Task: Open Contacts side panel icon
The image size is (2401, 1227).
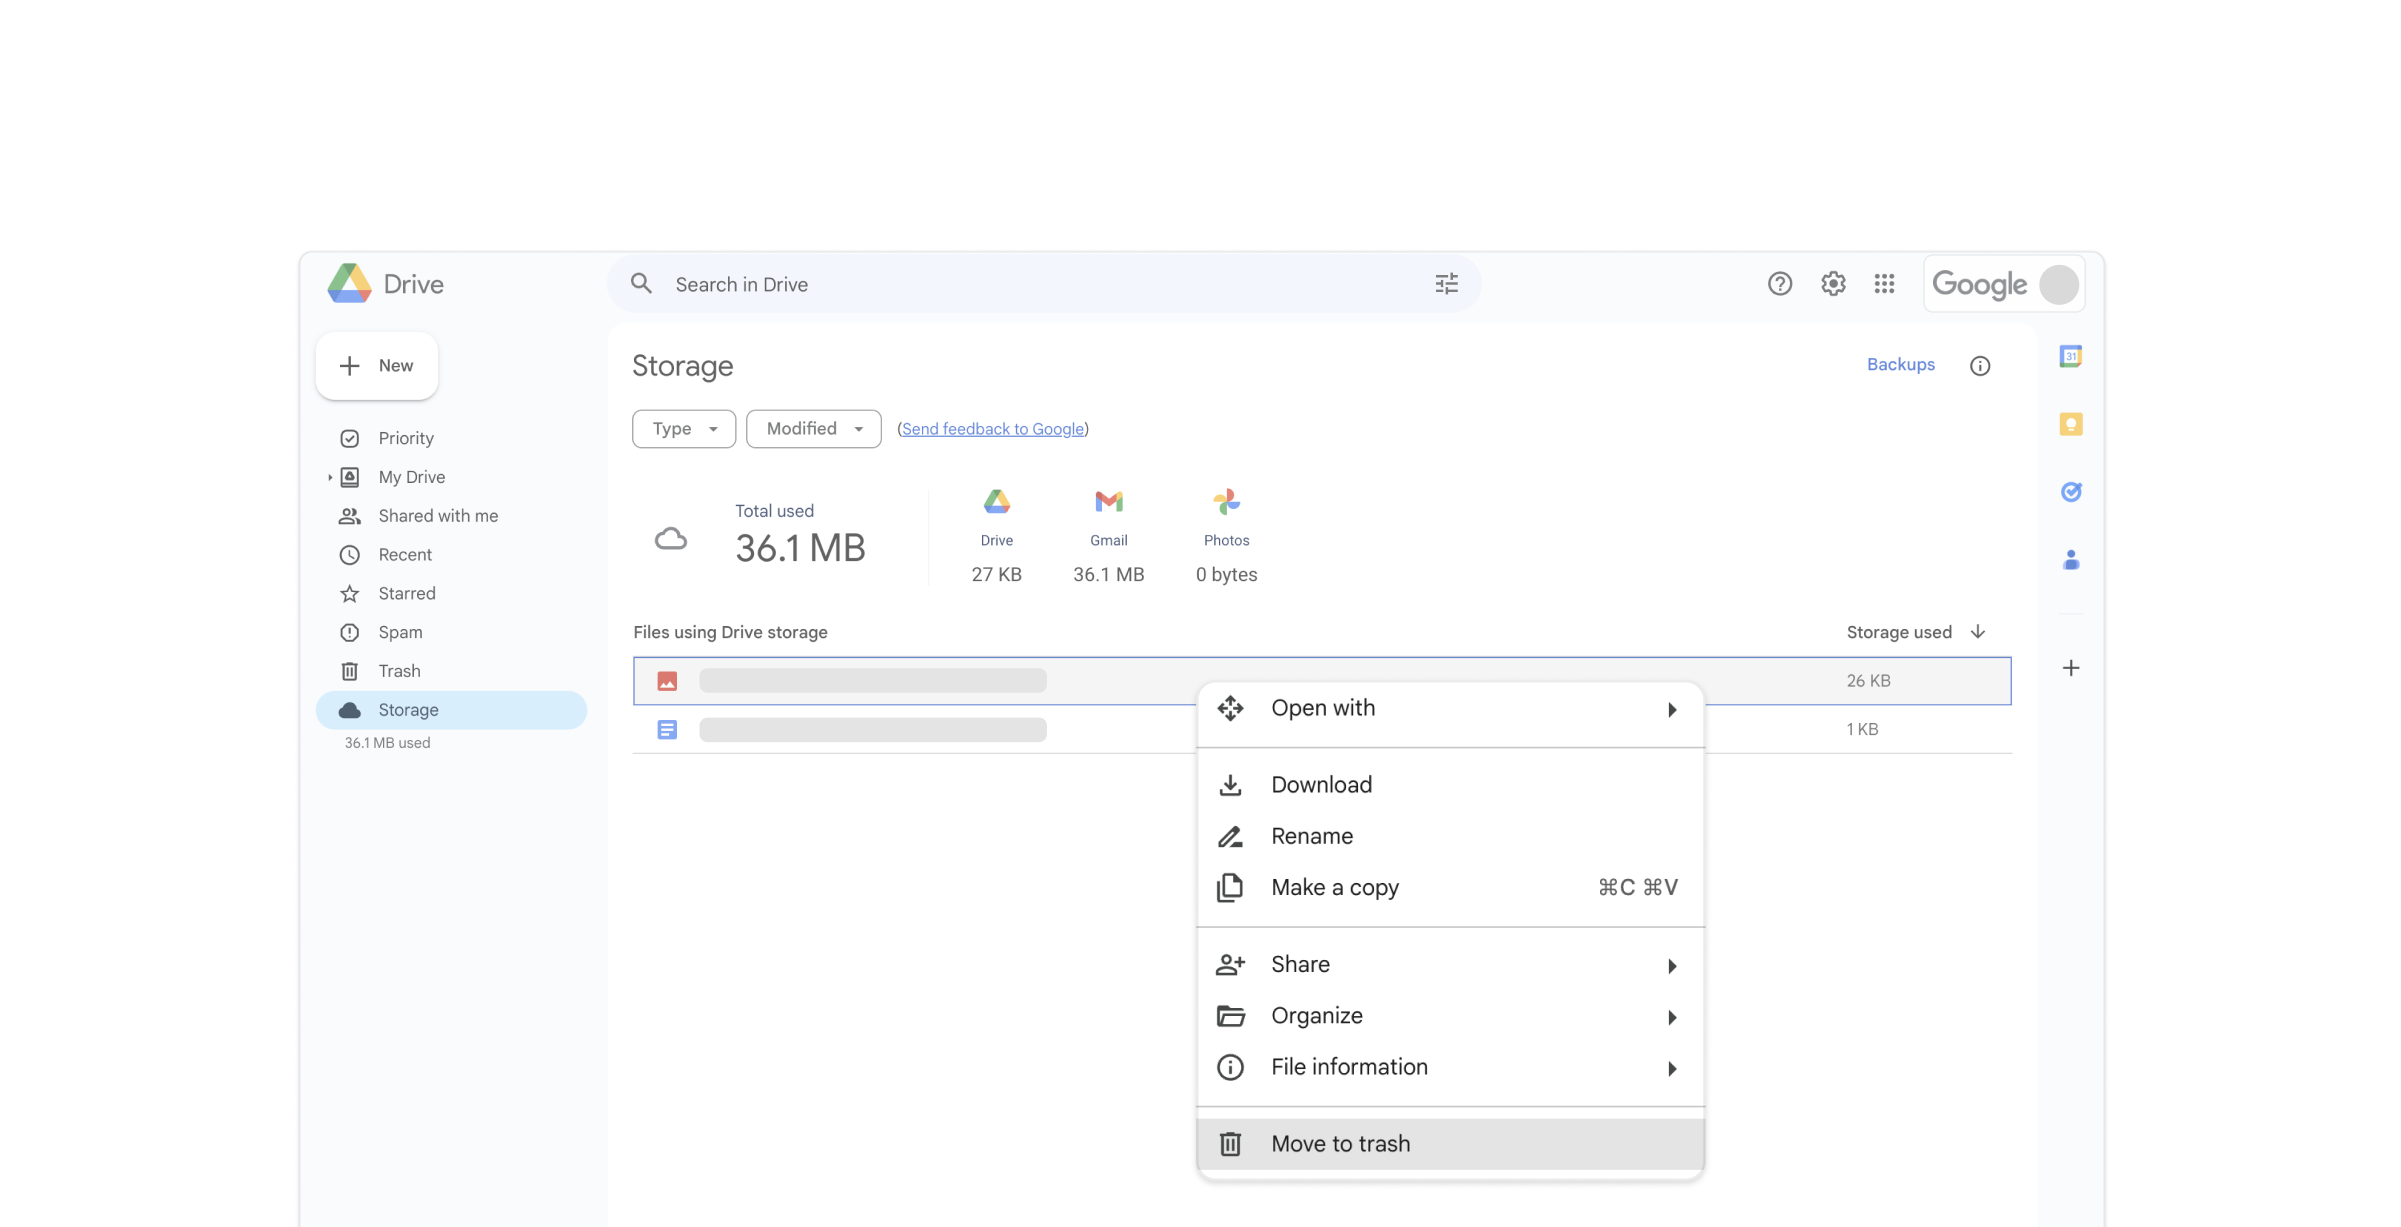Action: (x=2070, y=560)
